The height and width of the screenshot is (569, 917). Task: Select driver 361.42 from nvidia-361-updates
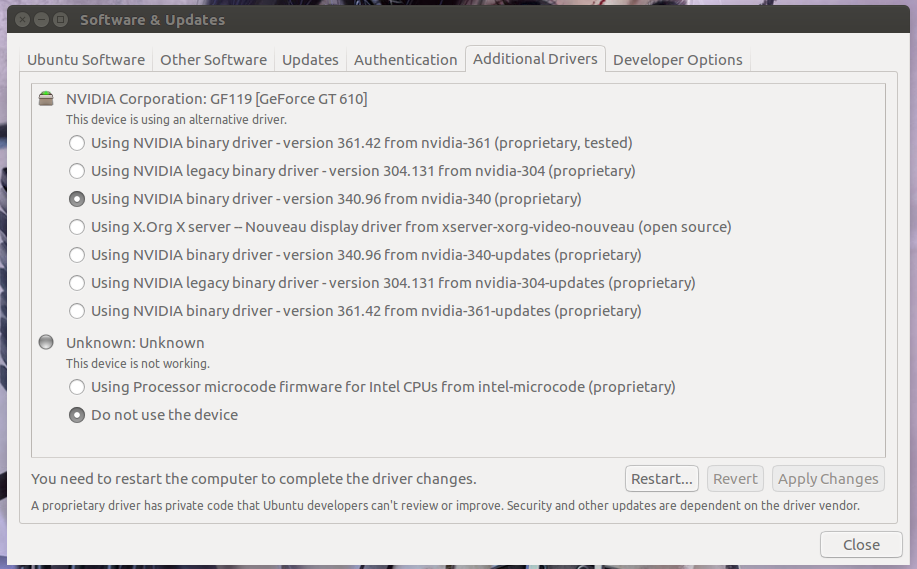point(77,311)
